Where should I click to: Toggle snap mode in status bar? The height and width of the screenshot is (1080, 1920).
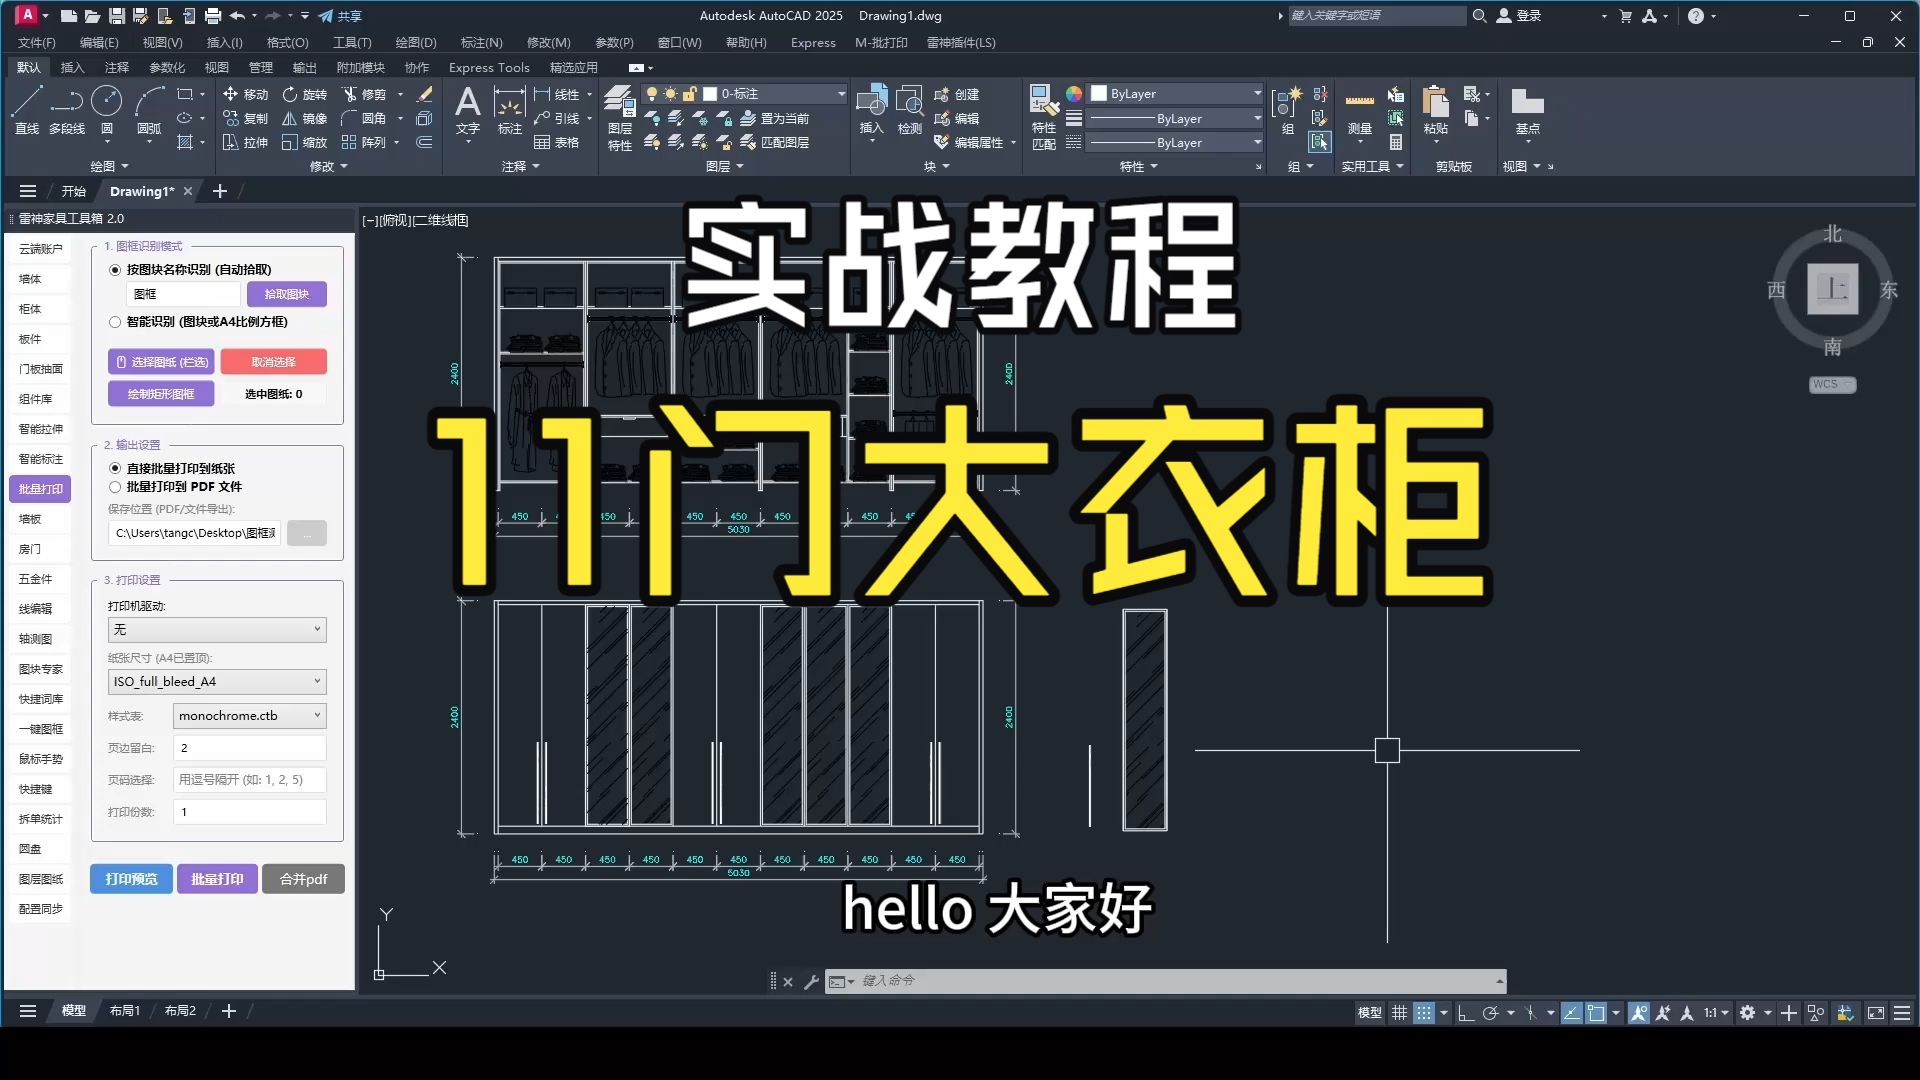pyautogui.click(x=1424, y=1013)
